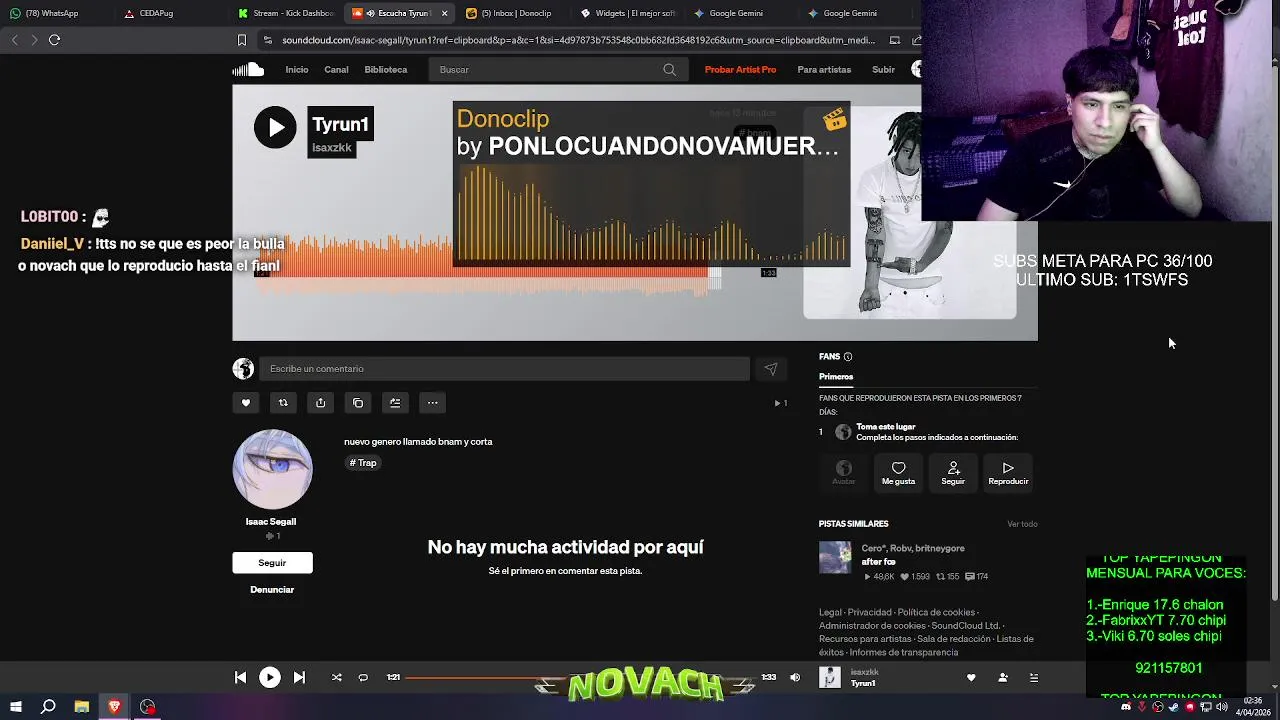
Task: Open the Tyrun1 thumbnail in player bar
Action: [830, 677]
